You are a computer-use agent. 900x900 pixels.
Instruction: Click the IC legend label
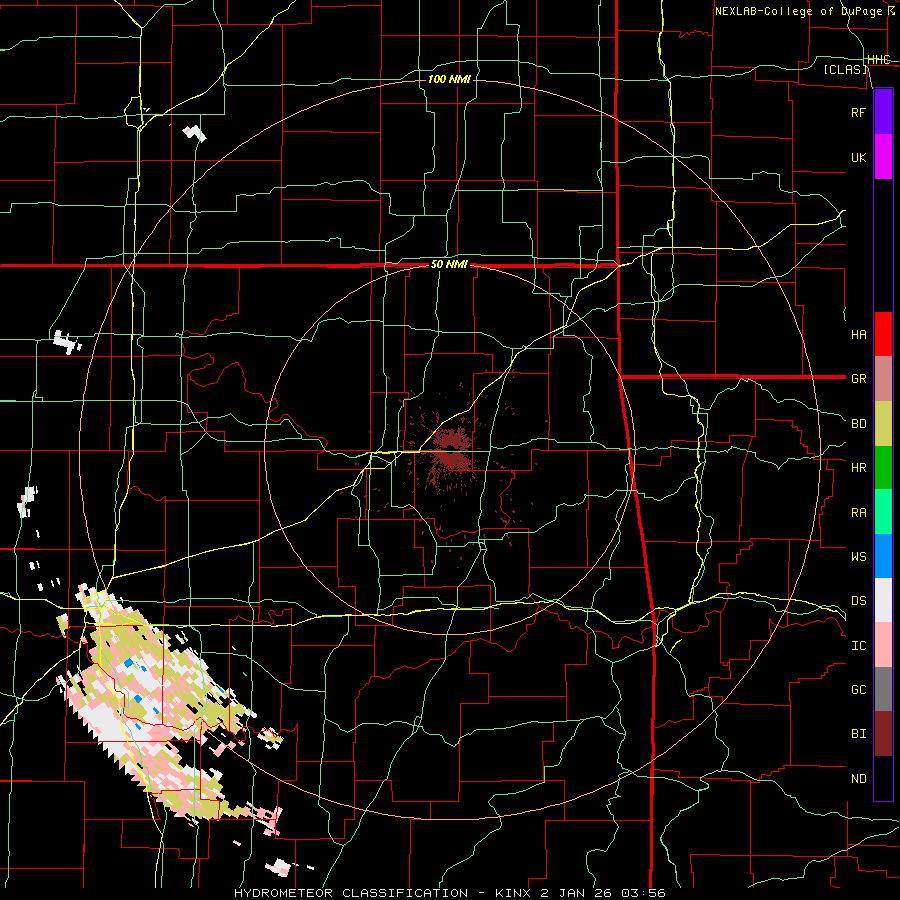tap(858, 646)
